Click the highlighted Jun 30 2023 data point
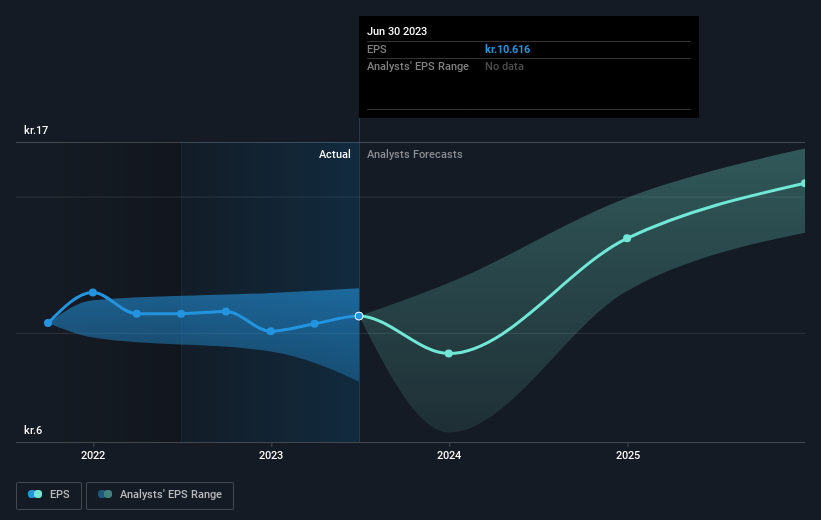 [359, 316]
